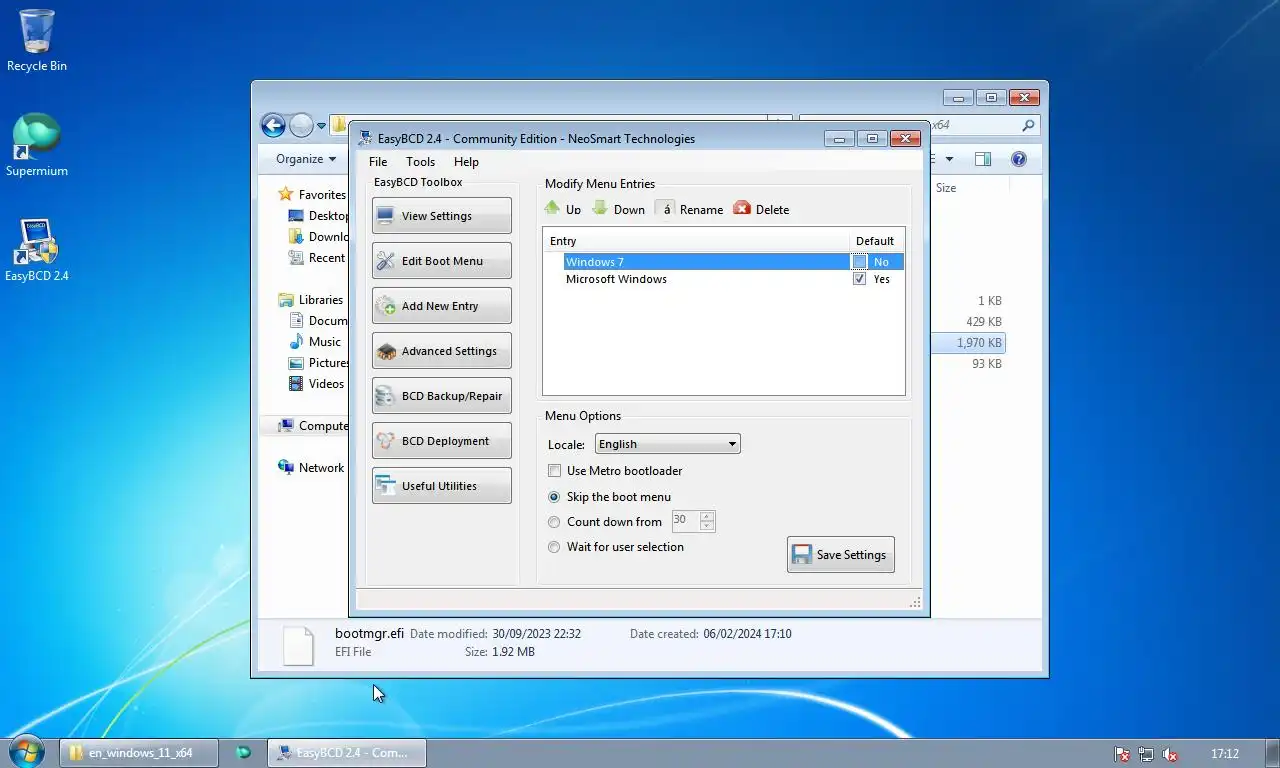Select Wait for user selection option
1280x768 pixels.
(x=554, y=547)
